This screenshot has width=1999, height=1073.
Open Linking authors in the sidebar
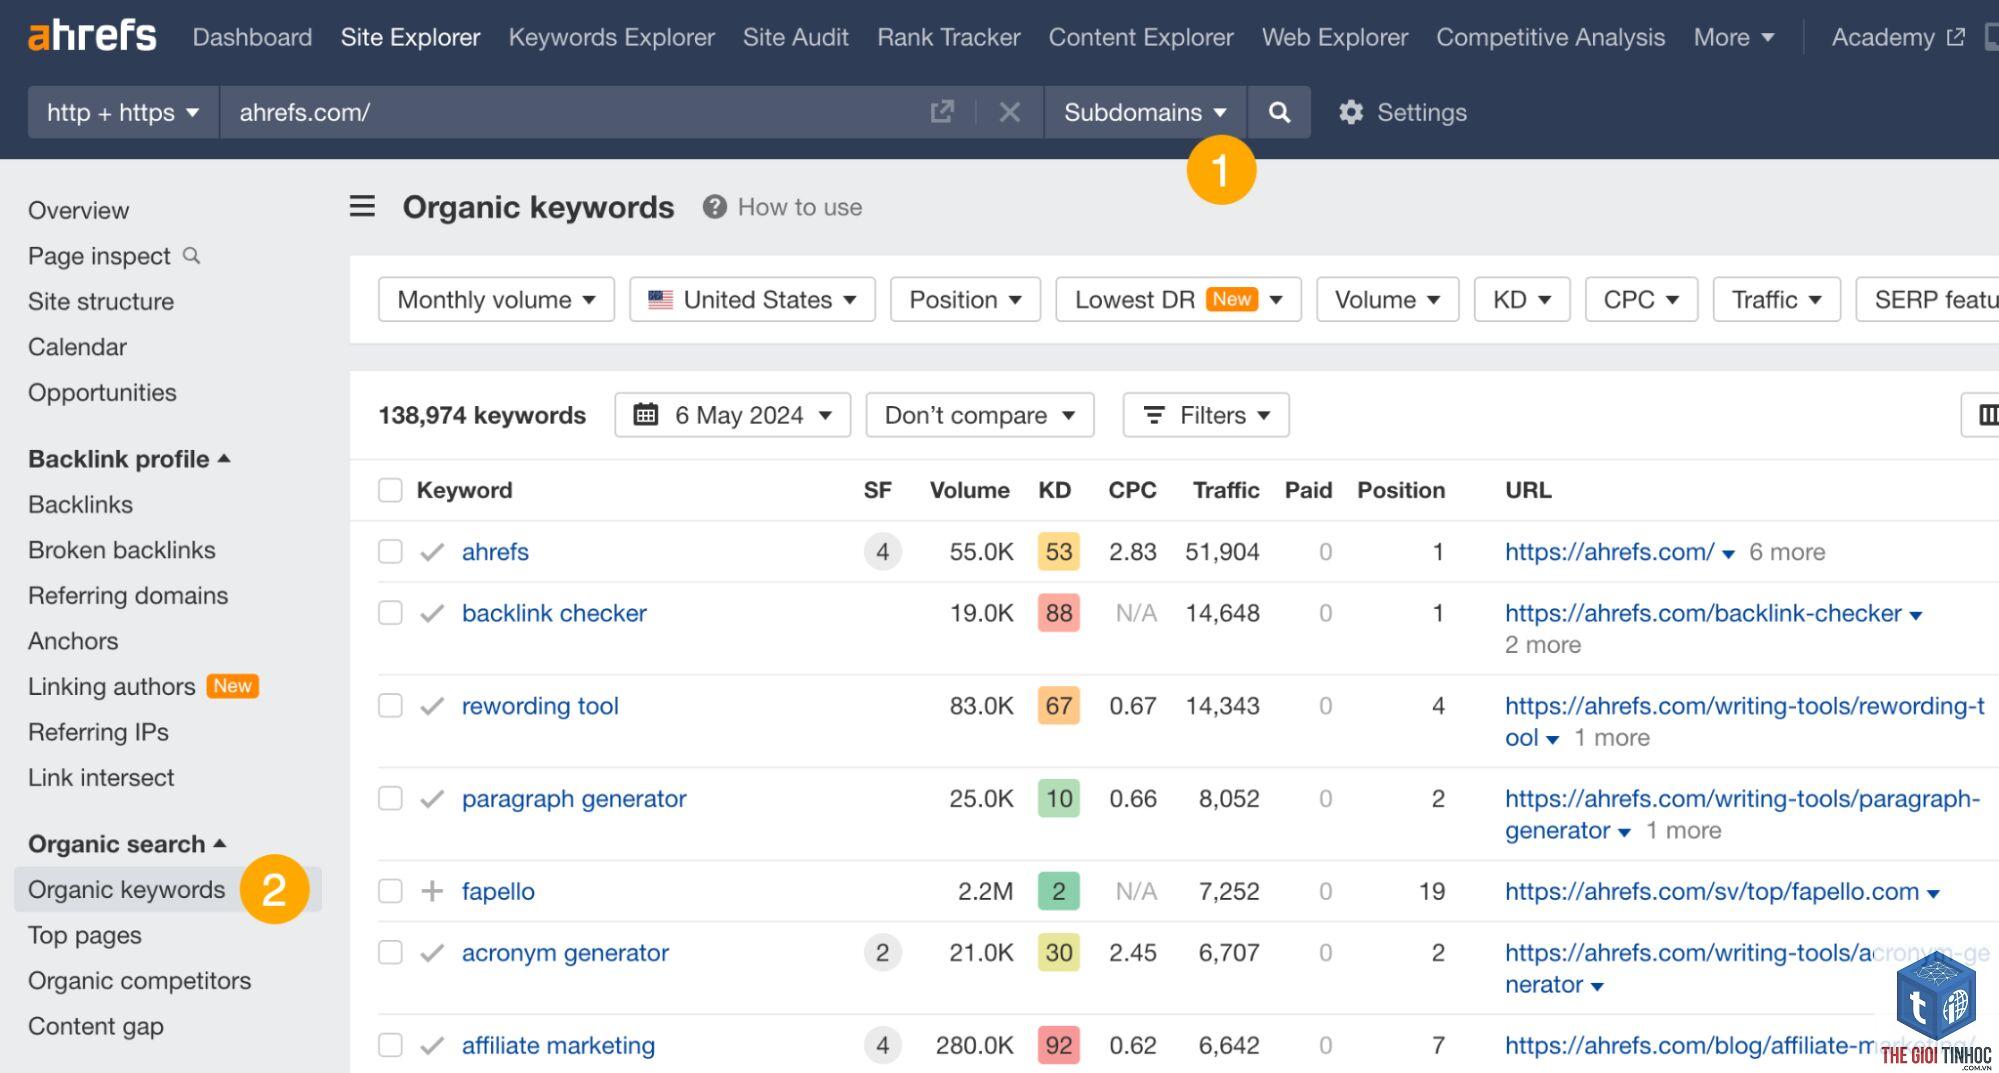coord(112,686)
